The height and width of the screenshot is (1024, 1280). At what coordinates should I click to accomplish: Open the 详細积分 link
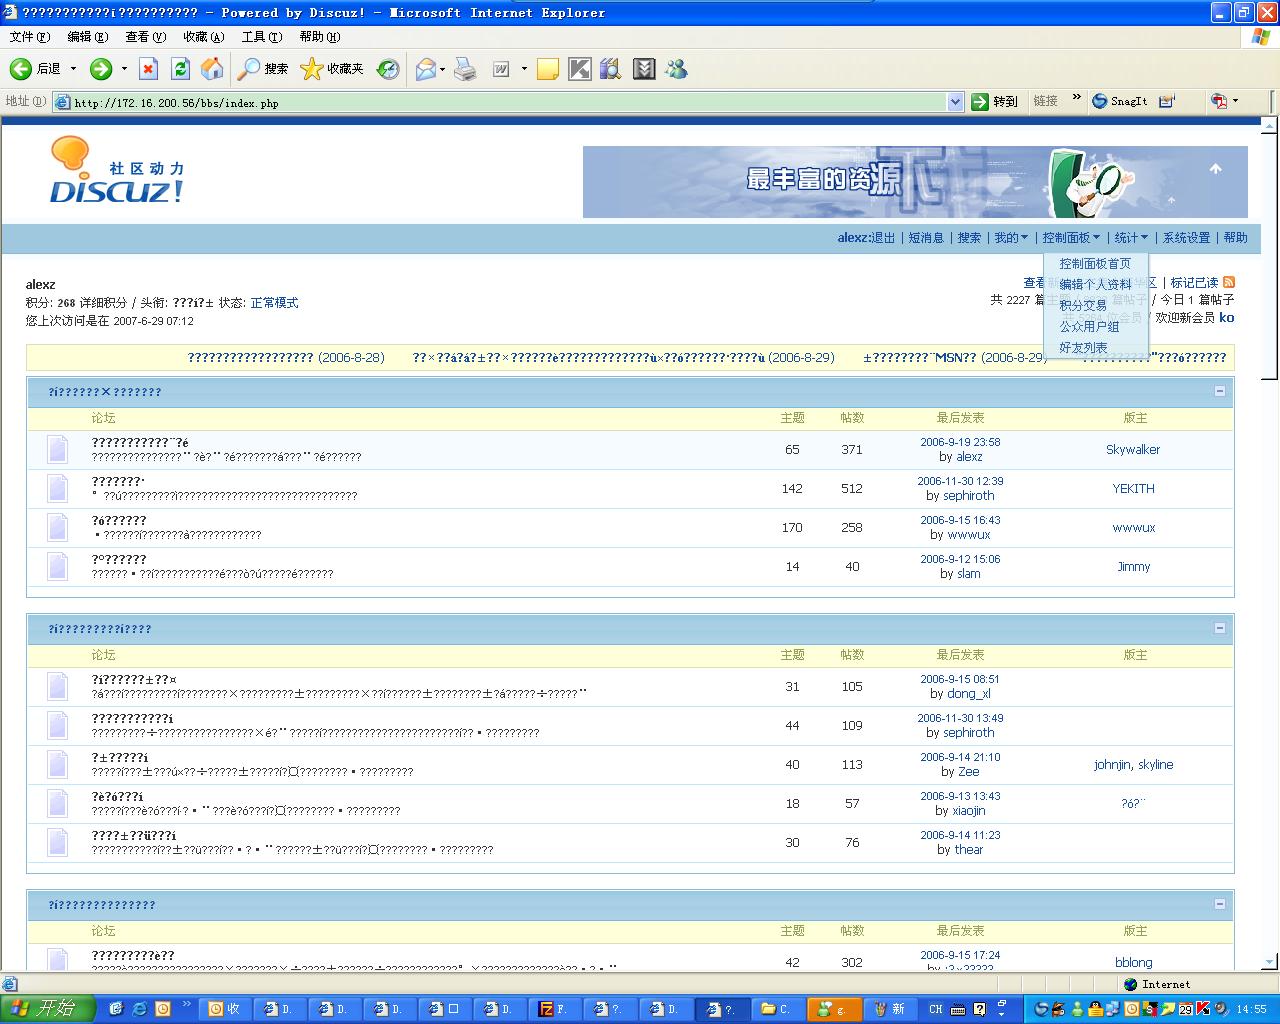[x=104, y=303]
